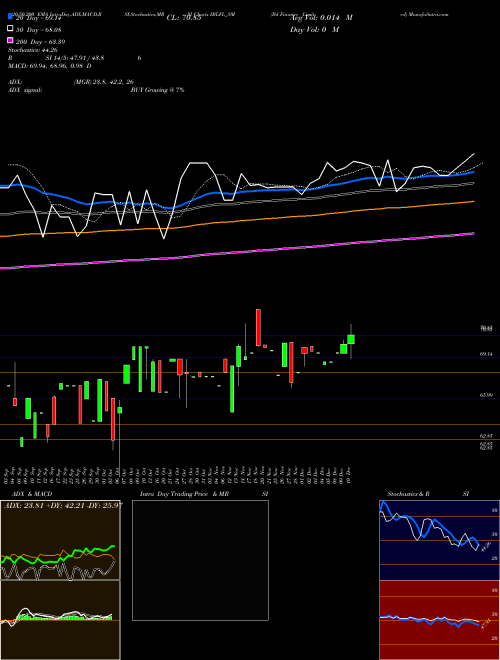Click the 'Day Vol: 0 M' text
The image size is (500, 660).
pyautogui.click(x=314, y=29)
